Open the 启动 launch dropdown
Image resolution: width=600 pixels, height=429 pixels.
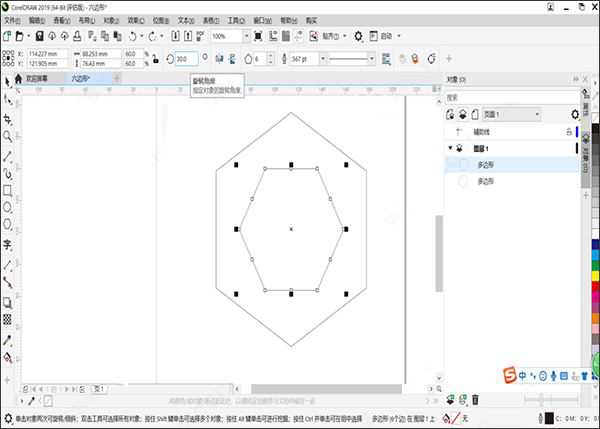point(399,36)
